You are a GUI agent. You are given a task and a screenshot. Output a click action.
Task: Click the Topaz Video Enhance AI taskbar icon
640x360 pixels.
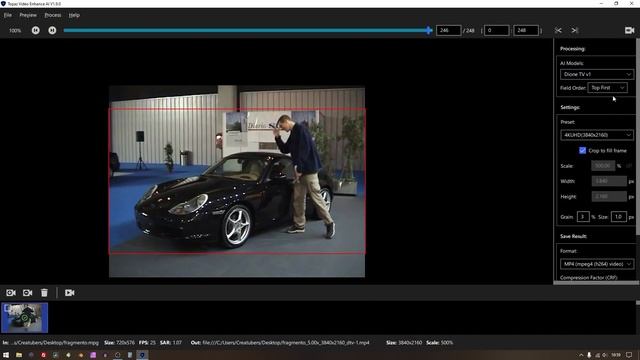(142, 355)
